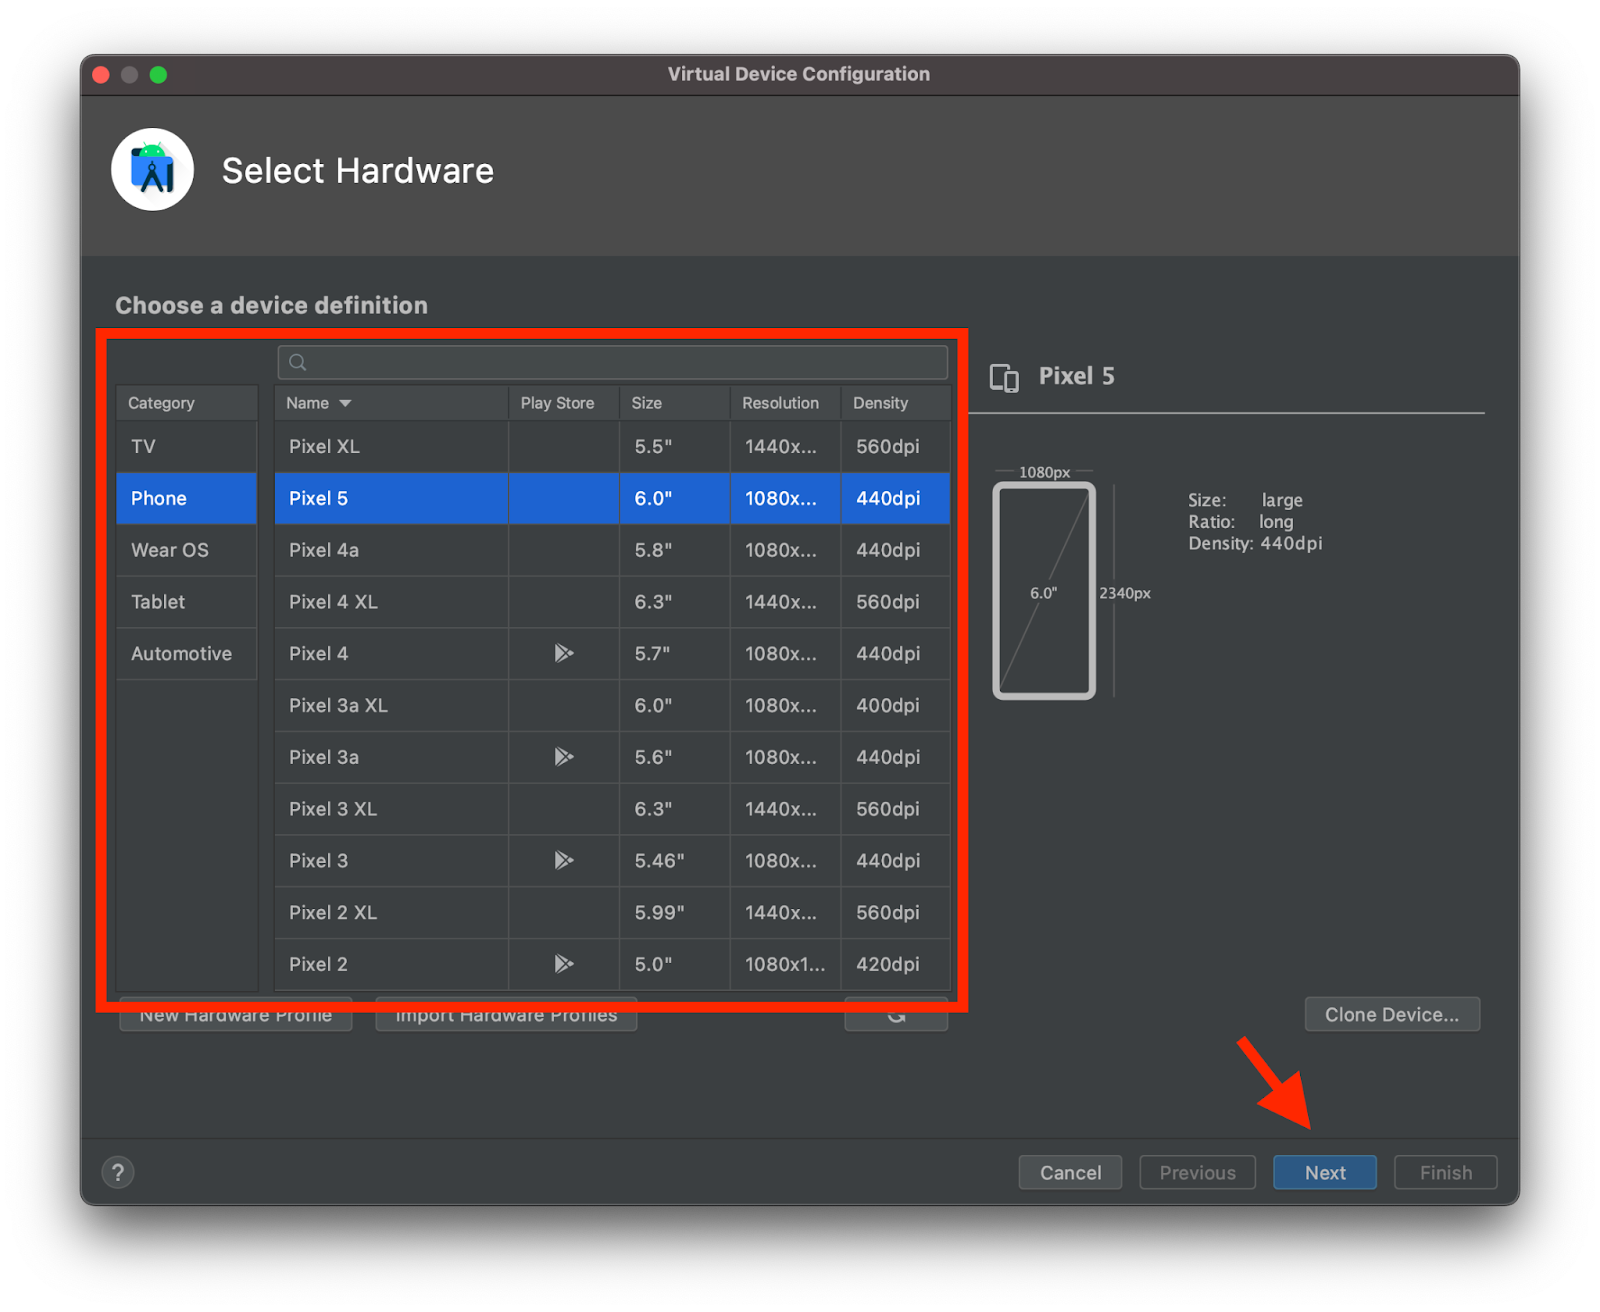Click the Finish button
Screen dimensions: 1600x1312
click(x=1446, y=1172)
